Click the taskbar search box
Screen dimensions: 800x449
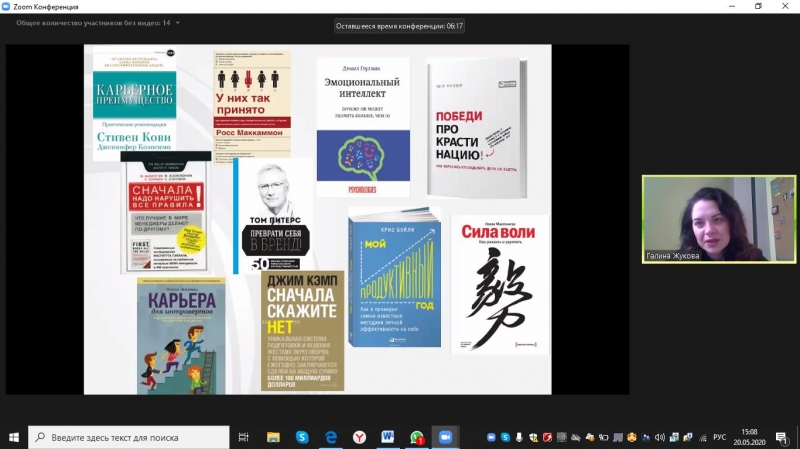point(129,437)
